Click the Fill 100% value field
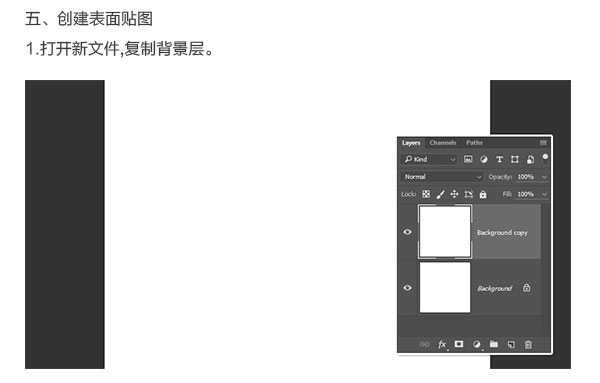 pyautogui.click(x=525, y=194)
